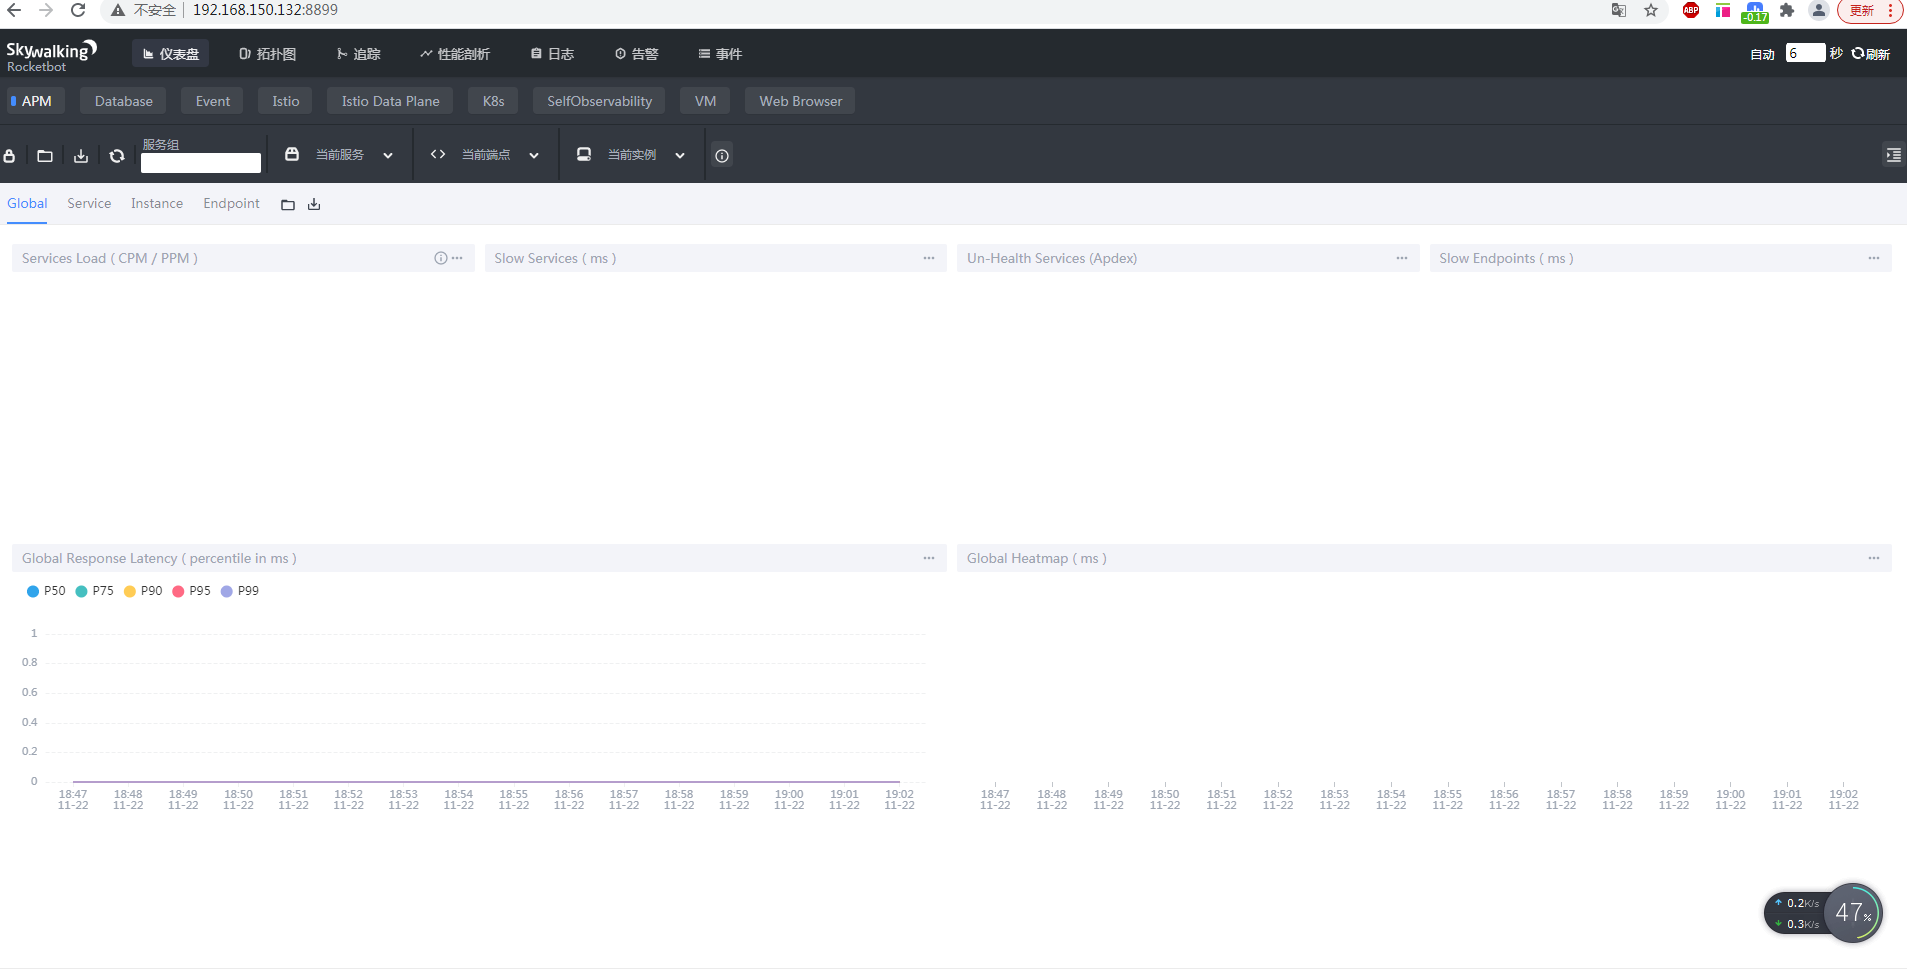Toggle the P50 legend in Global Response Latency
The height and width of the screenshot is (972, 1907).
[46, 591]
